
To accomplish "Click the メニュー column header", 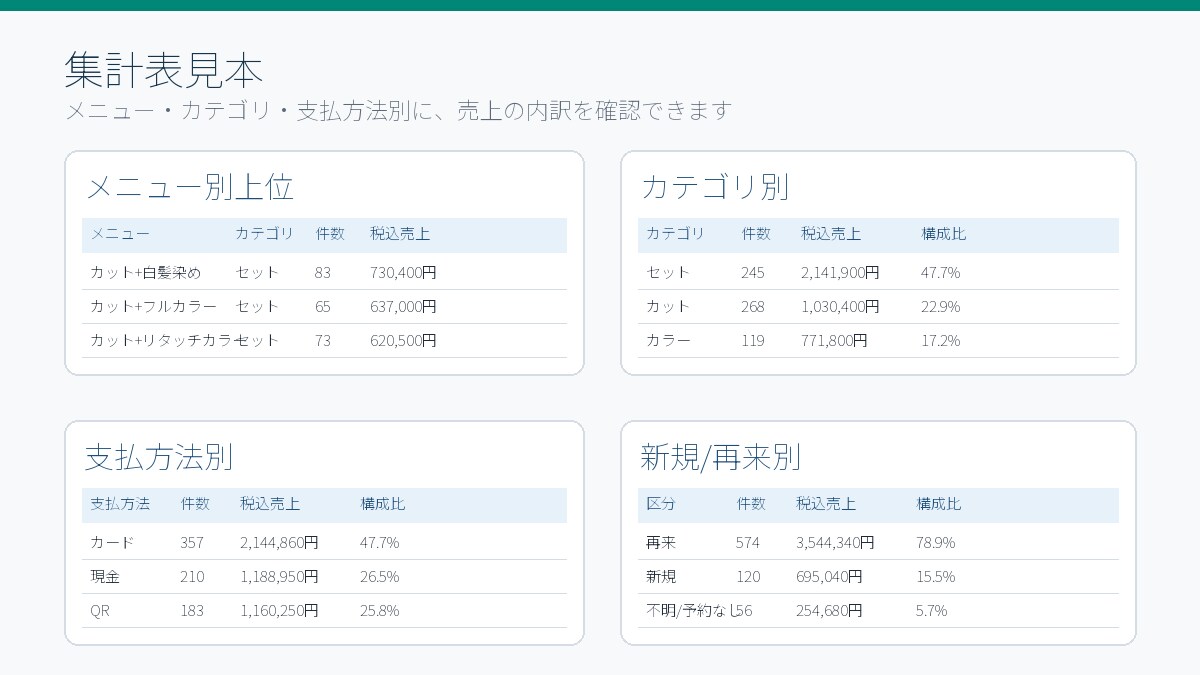I will pyautogui.click(x=120, y=234).
